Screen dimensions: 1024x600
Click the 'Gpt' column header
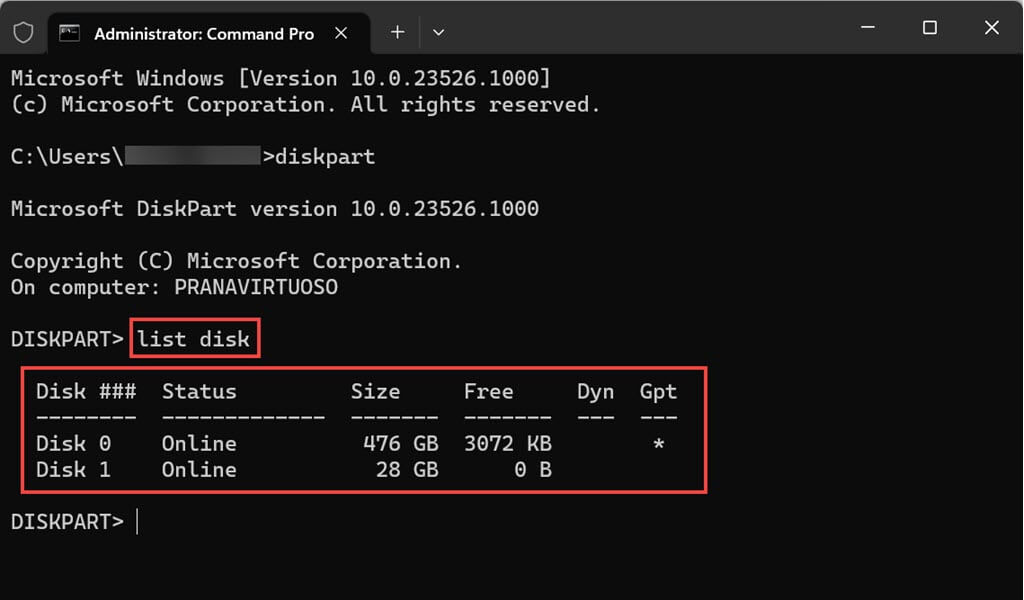658,392
